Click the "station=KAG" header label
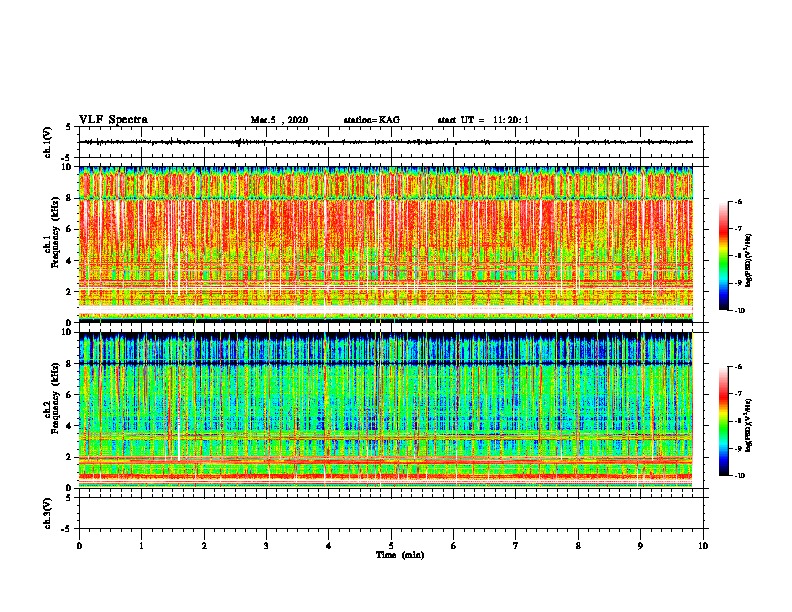This screenshot has height=612, width=792. 372,120
